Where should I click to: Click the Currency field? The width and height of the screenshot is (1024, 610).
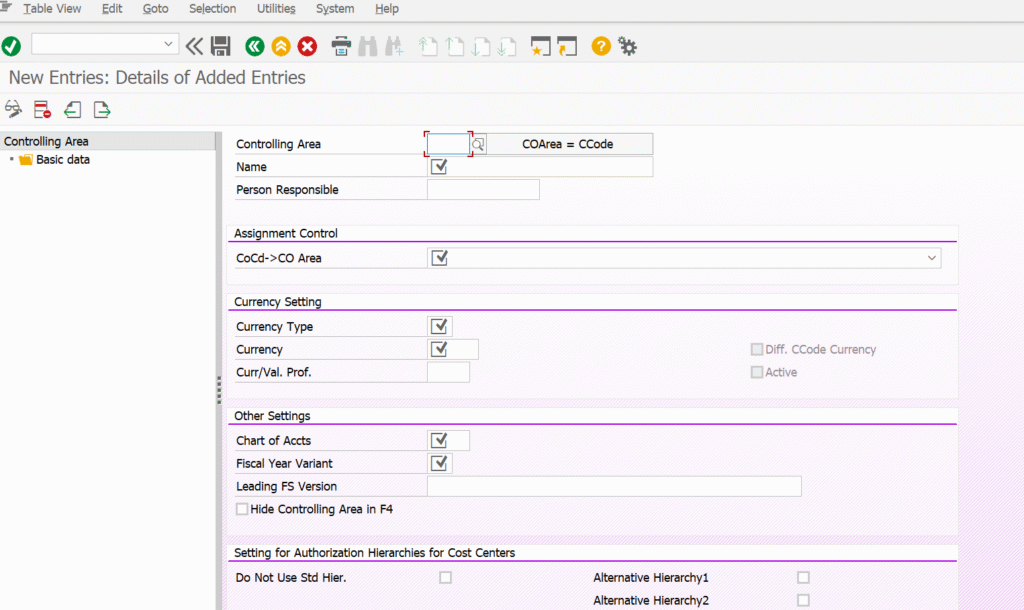pyautogui.click(x=453, y=349)
